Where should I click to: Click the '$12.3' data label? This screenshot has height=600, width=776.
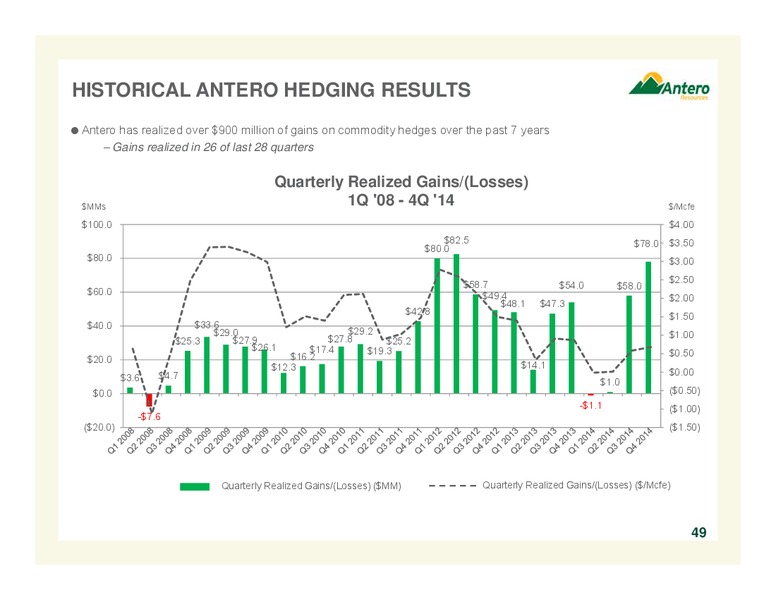(x=284, y=367)
